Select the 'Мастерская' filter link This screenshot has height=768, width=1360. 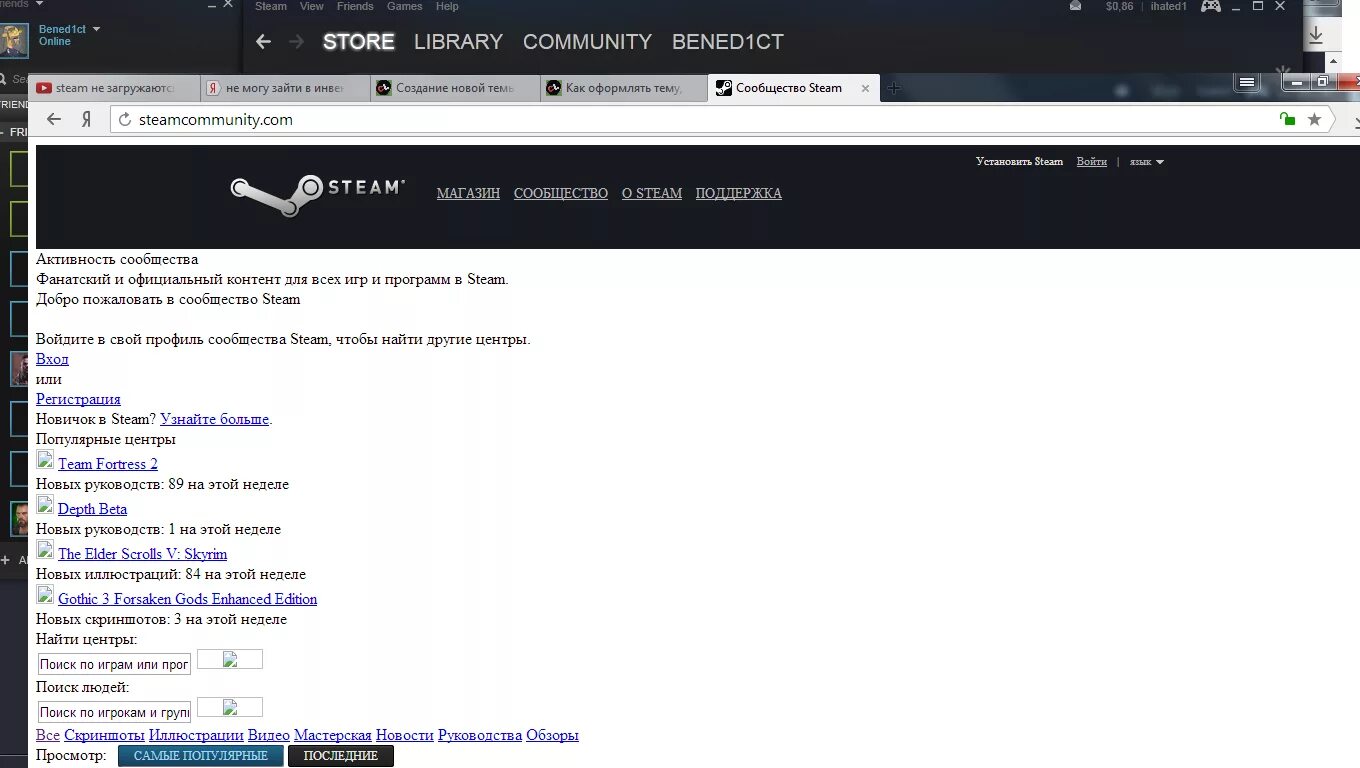point(333,735)
